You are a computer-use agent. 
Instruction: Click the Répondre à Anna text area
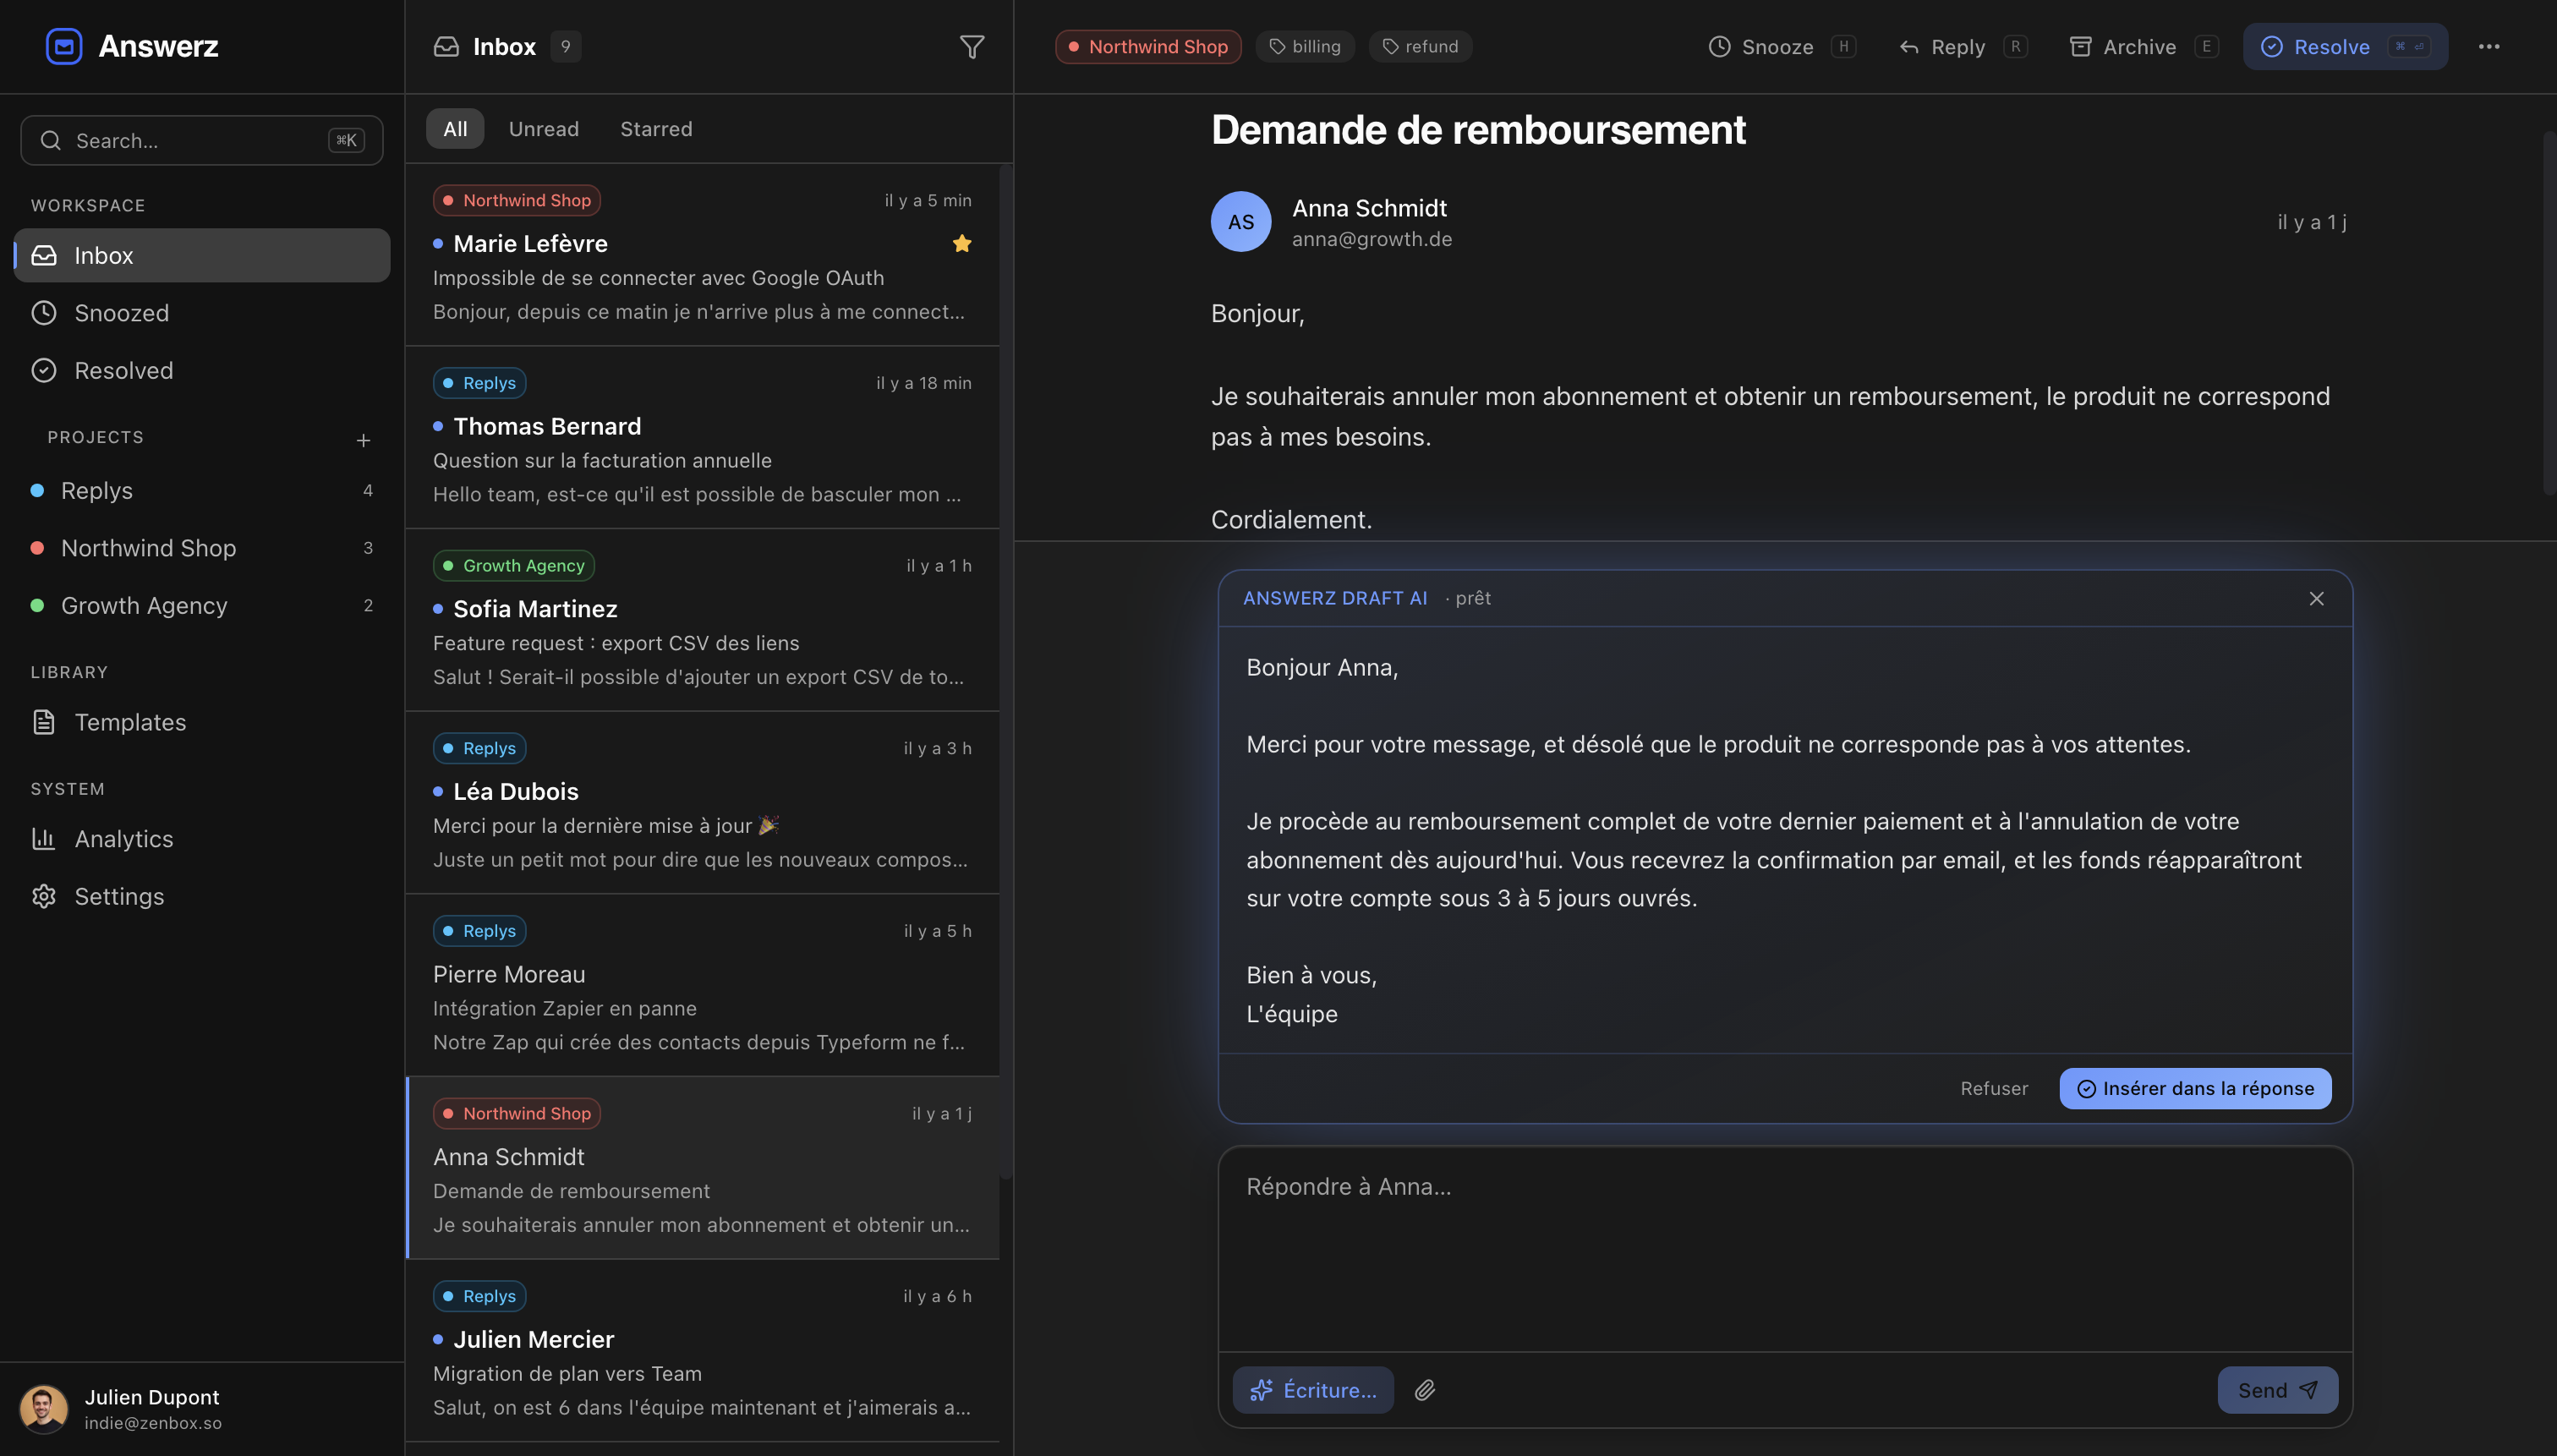click(1785, 1250)
